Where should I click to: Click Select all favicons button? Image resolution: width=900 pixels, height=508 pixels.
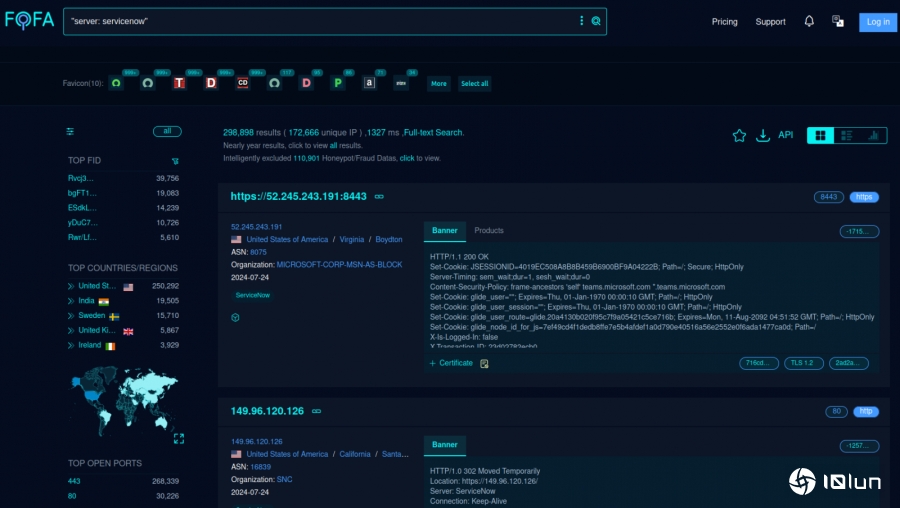point(474,84)
